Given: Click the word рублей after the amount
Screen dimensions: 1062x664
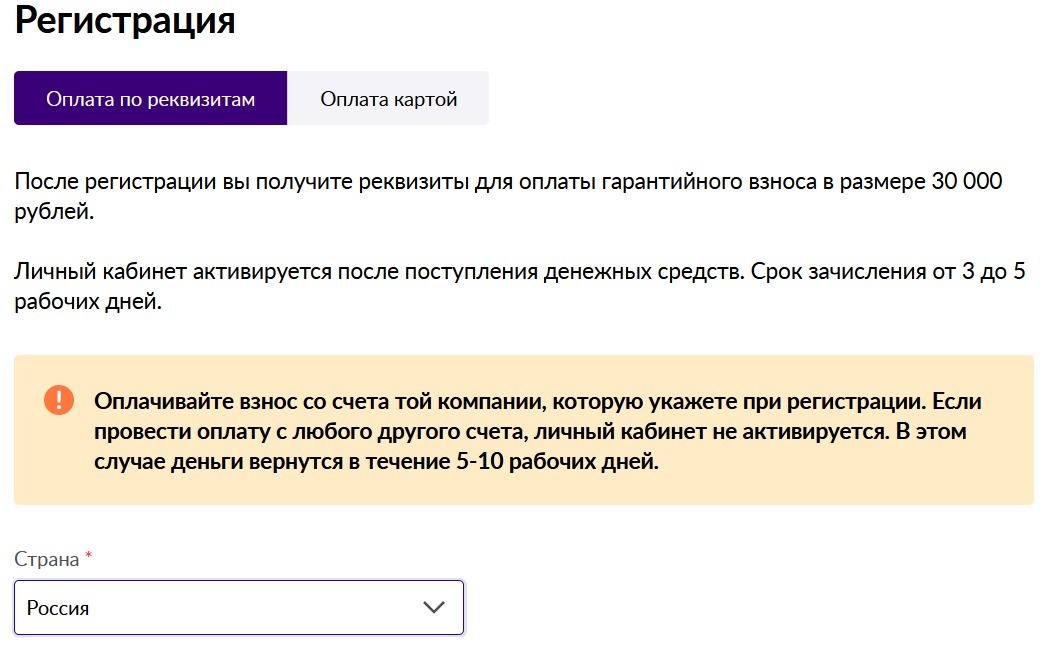Looking at the screenshot, I should [x=54, y=211].
